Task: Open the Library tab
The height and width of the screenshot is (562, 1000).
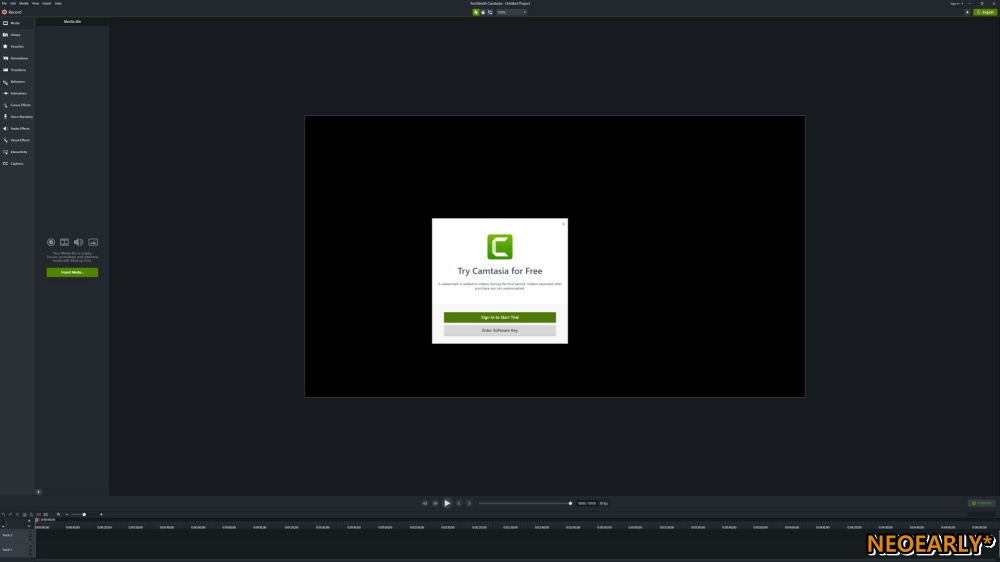Action: pos(17,34)
